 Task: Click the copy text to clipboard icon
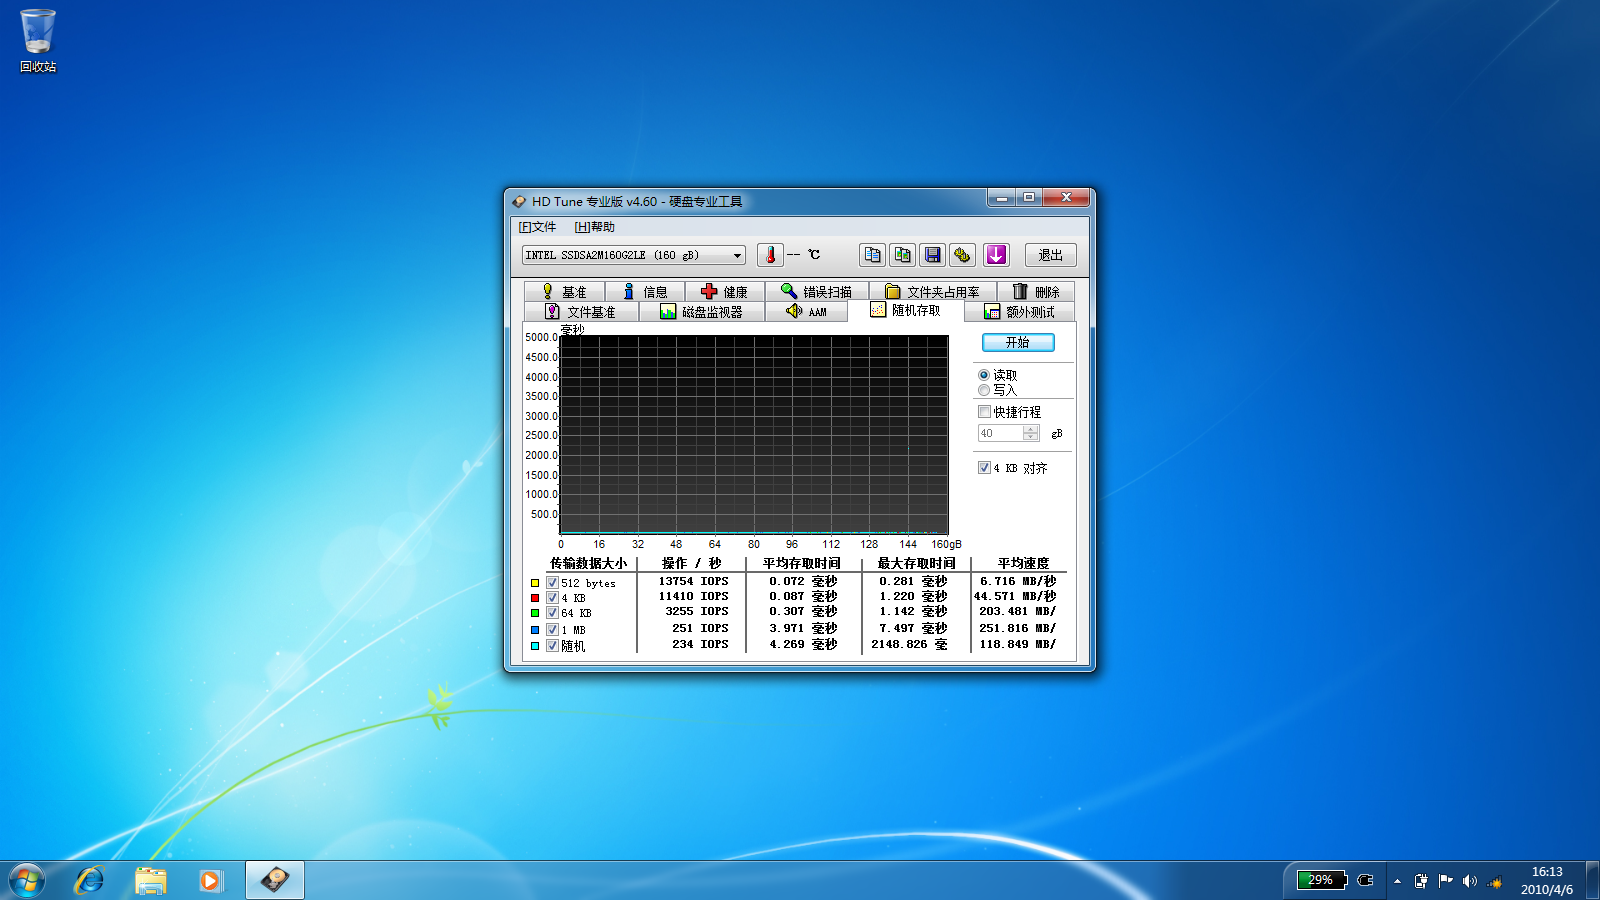(x=872, y=255)
